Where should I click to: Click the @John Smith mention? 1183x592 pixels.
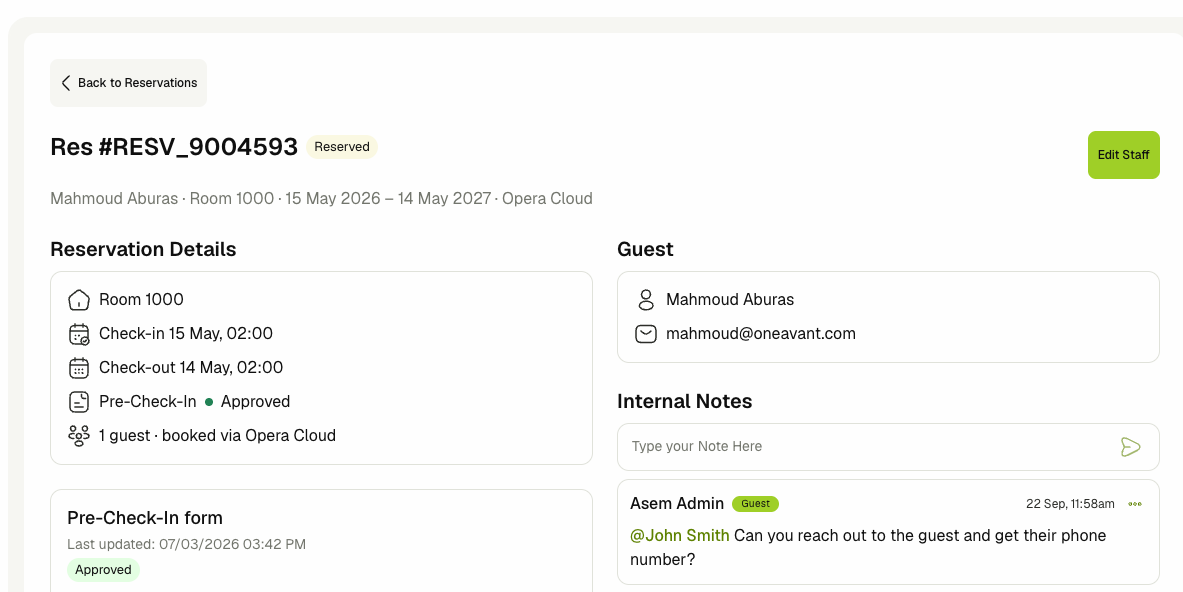tap(680, 535)
